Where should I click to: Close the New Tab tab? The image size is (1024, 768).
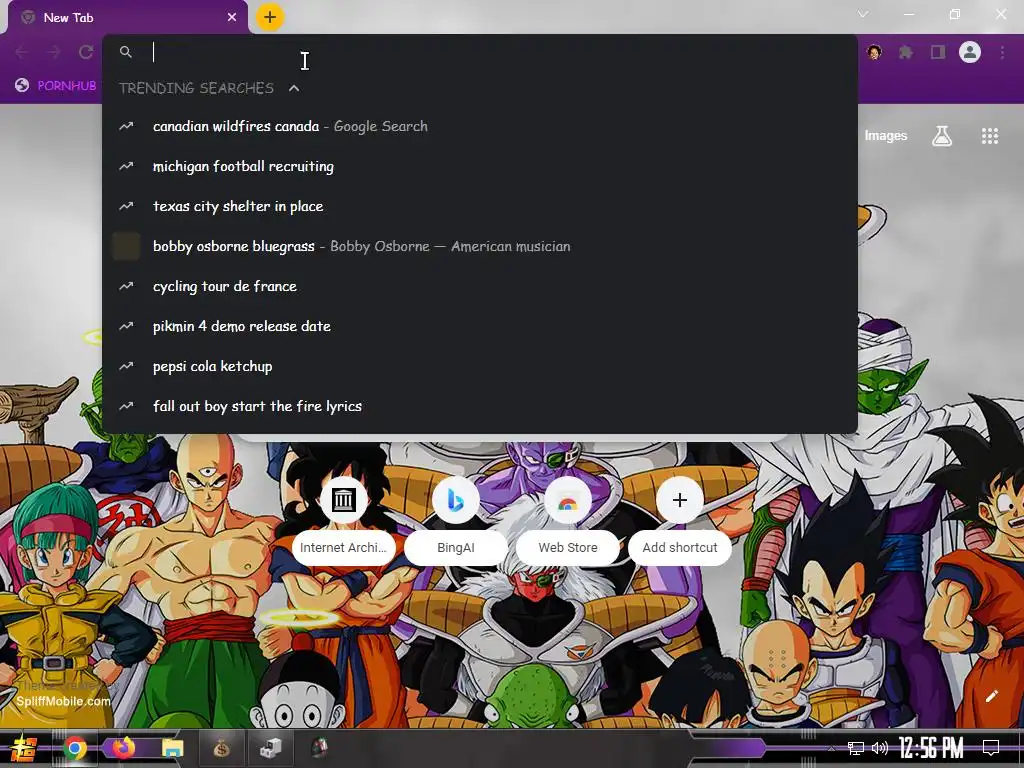click(x=232, y=18)
